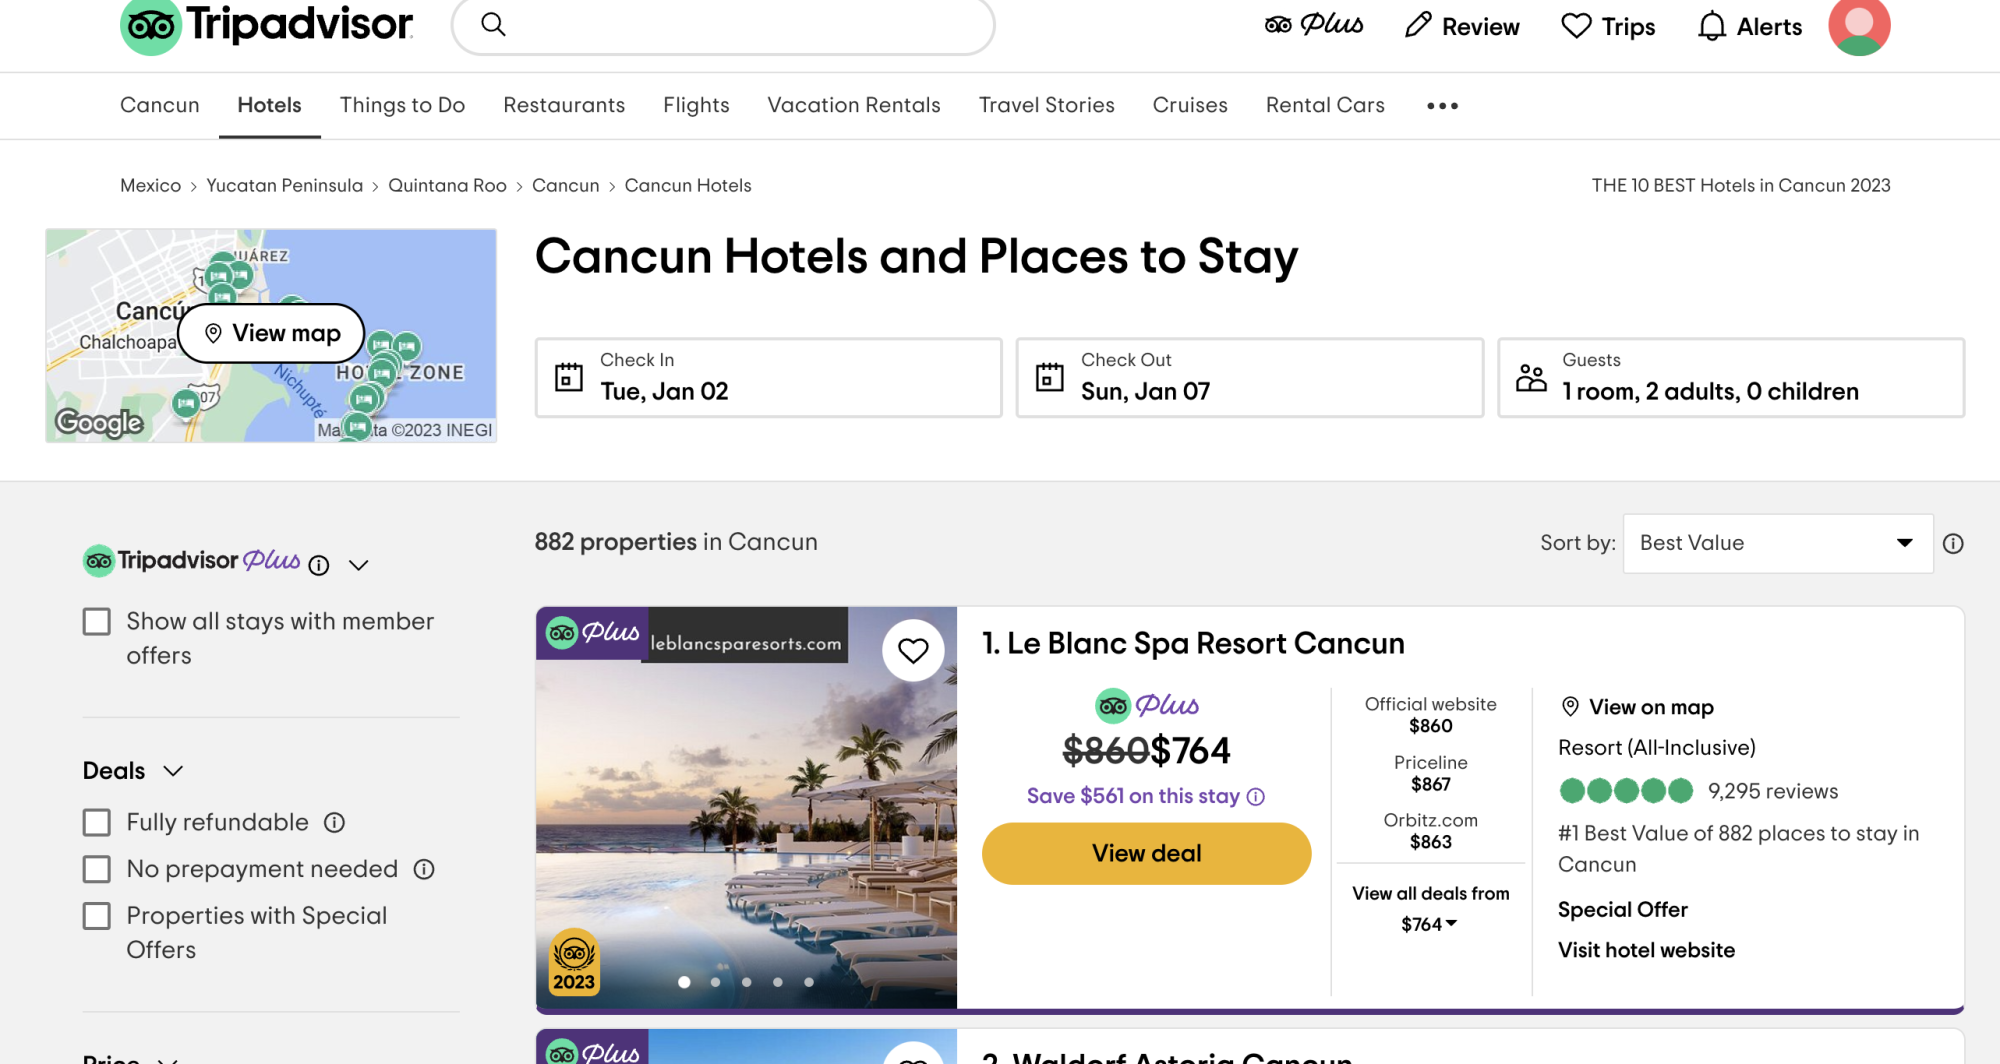Select the second photo carousel dot
The height and width of the screenshot is (1064, 2000).
click(x=716, y=983)
